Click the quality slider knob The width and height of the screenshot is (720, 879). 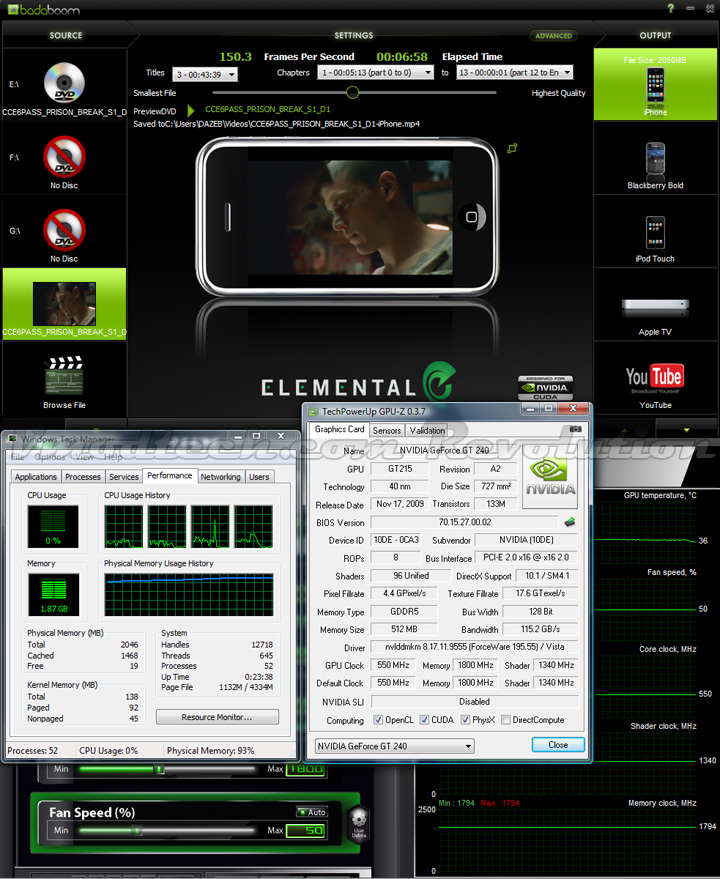pyautogui.click(x=352, y=92)
